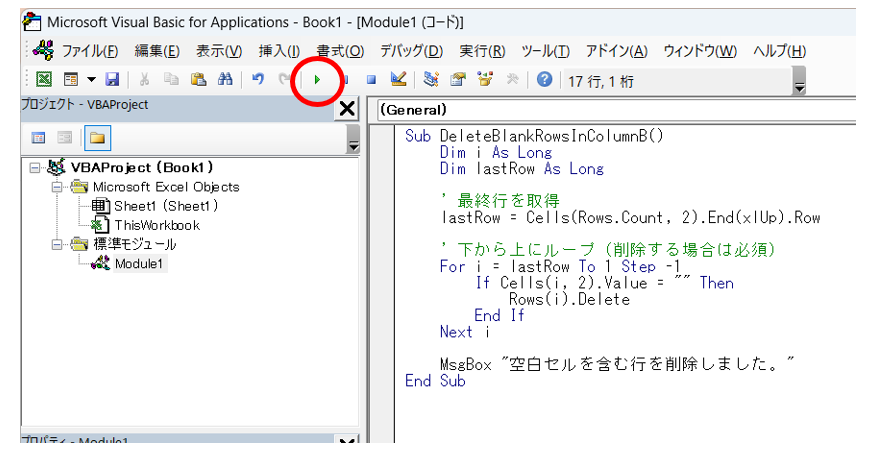Click the line 'Dim lastRow As Long'
Image resolution: width=892 pixels, height=464 pixels.
[x=522, y=169]
